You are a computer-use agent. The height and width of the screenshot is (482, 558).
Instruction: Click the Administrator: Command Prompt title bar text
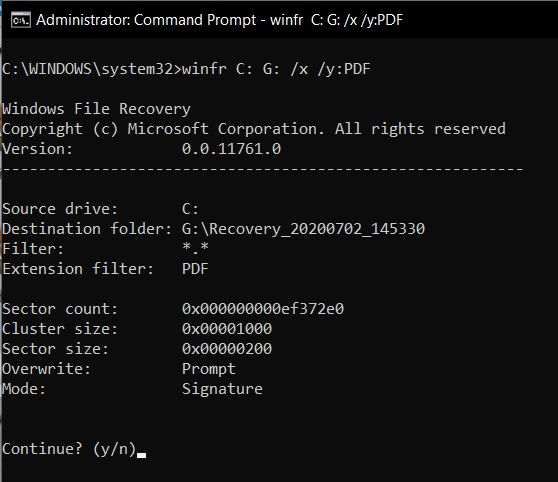(x=219, y=20)
